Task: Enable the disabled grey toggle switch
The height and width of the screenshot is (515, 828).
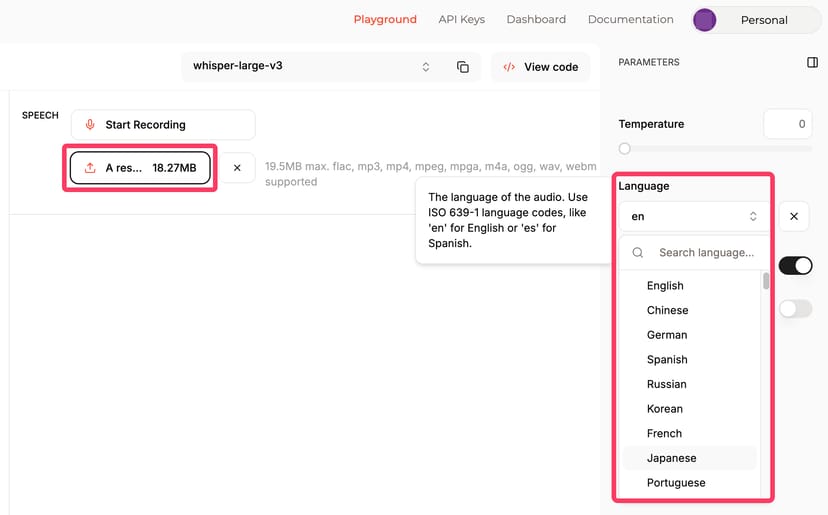Action: tap(795, 309)
